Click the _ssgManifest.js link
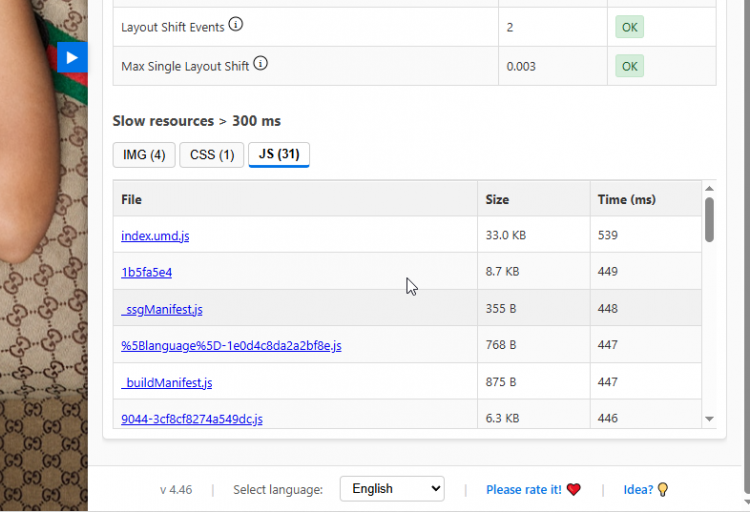The width and height of the screenshot is (750, 512). point(162,309)
